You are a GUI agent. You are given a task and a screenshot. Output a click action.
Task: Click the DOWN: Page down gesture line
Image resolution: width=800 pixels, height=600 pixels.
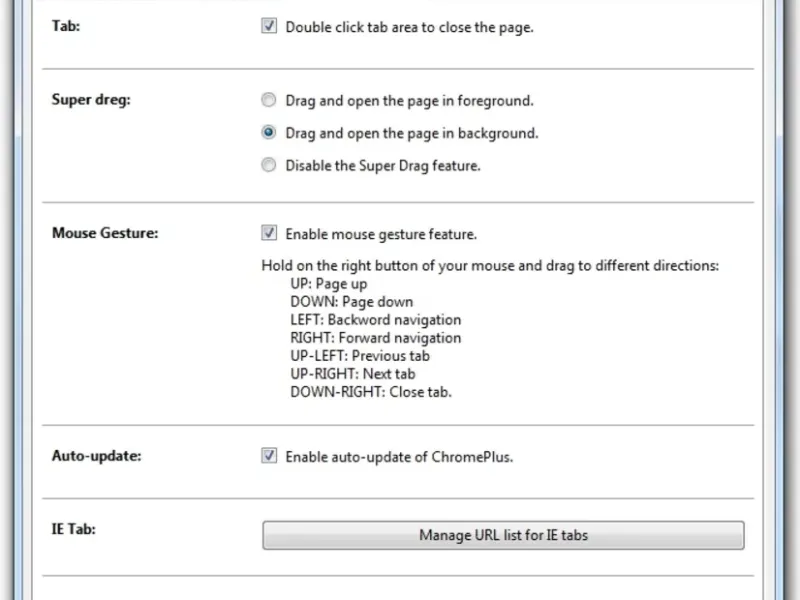(352, 302)
